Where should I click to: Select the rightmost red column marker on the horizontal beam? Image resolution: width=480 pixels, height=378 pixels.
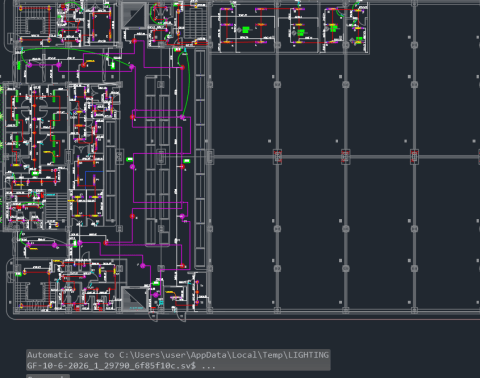click(x=414, y=156)
